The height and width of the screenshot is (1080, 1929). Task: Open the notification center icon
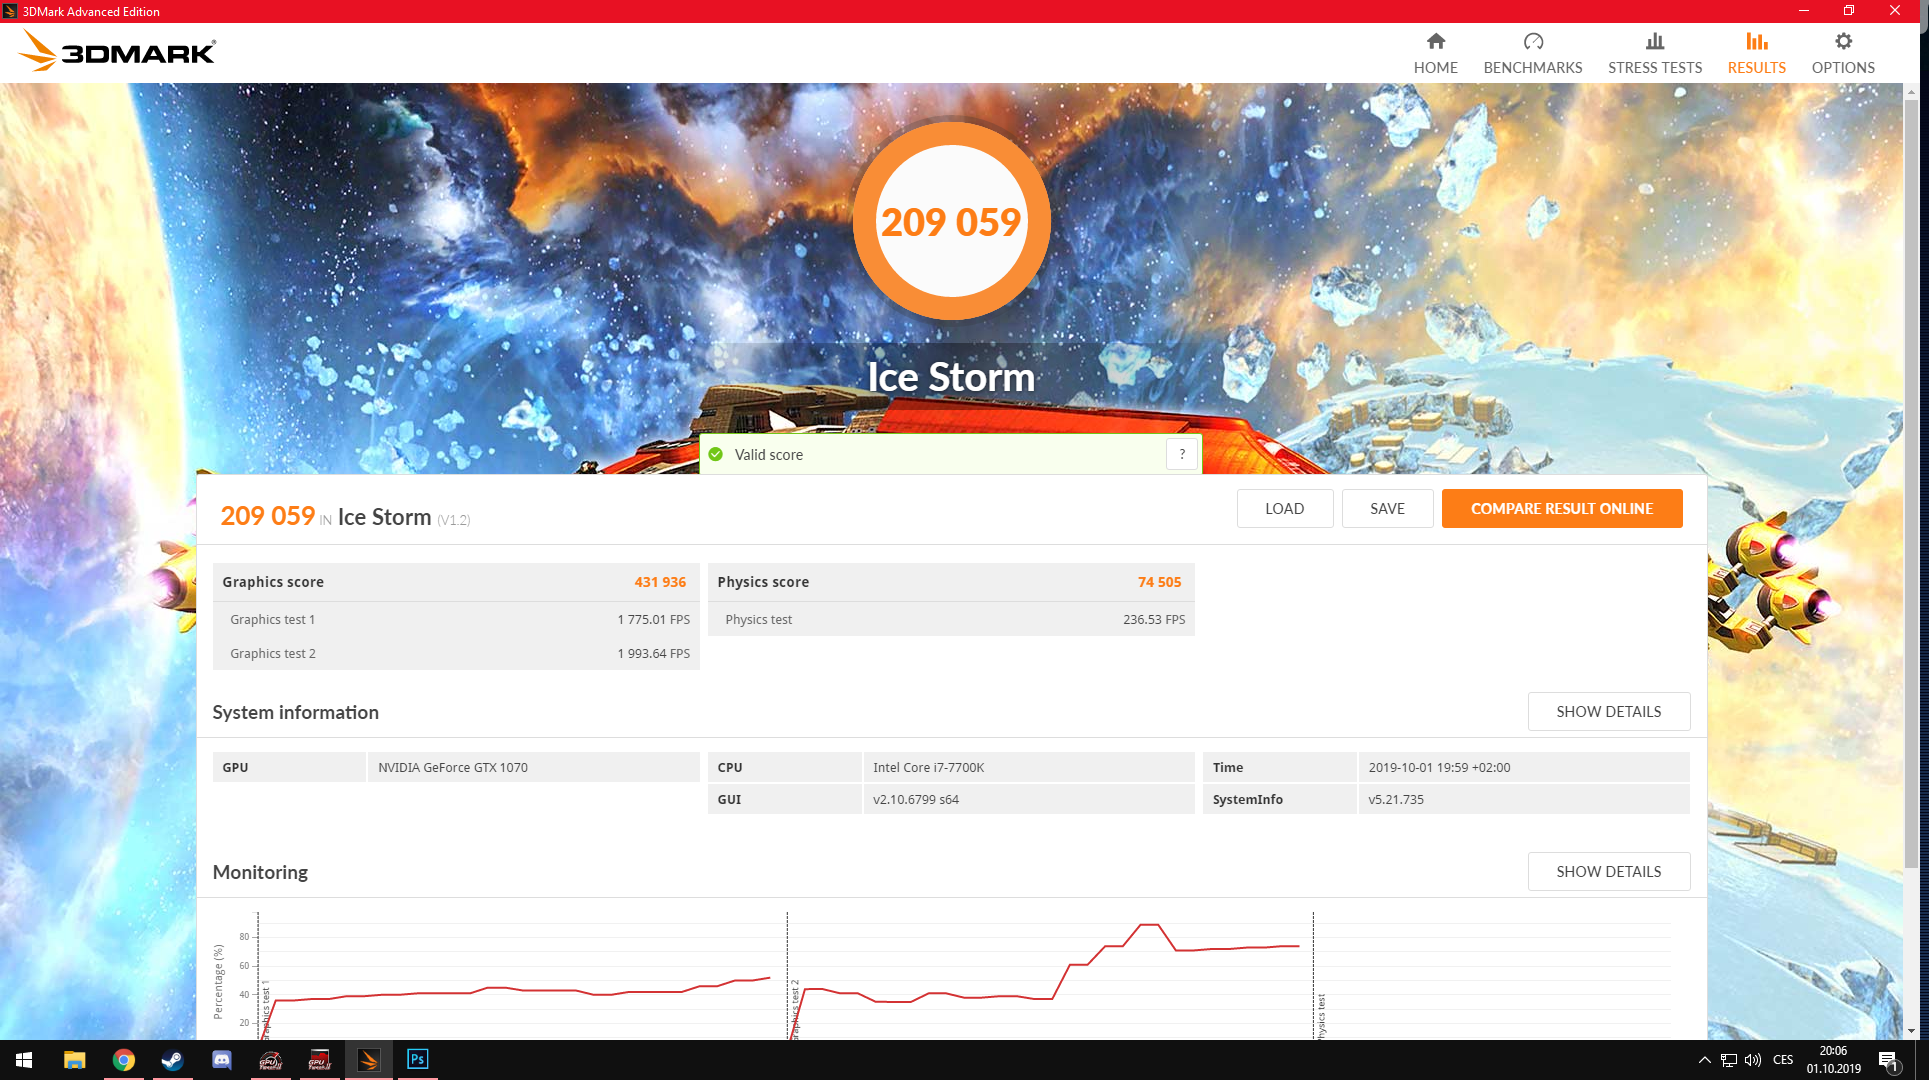1888,1060
